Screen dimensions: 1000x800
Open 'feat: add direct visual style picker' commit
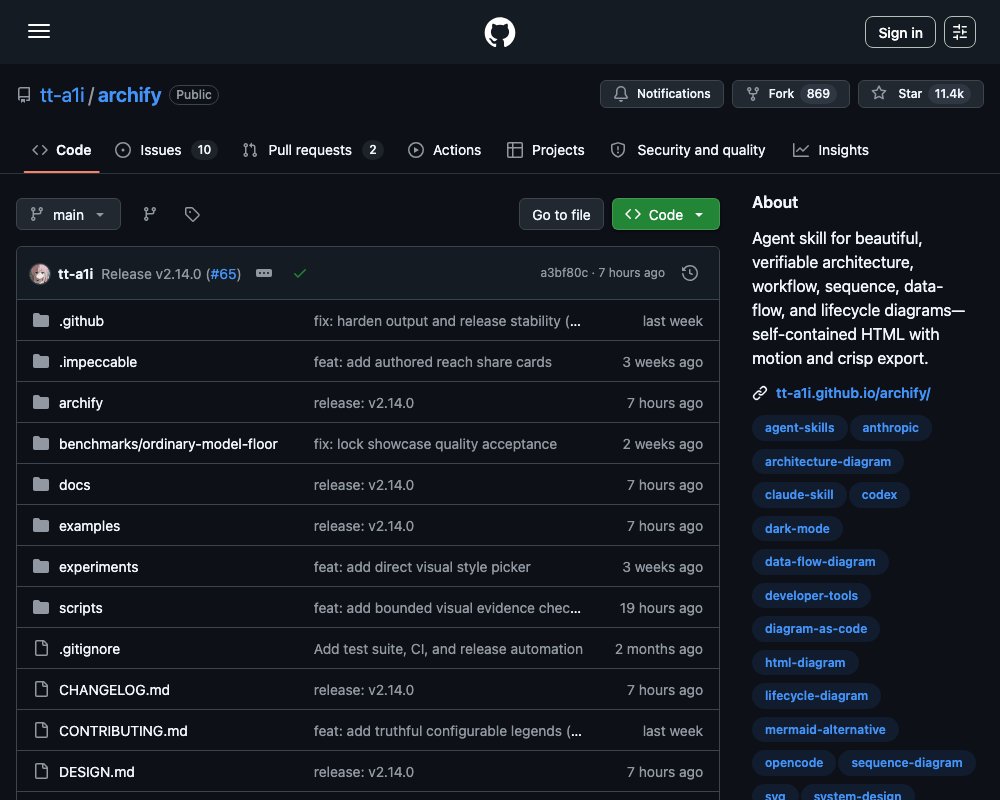422,567
